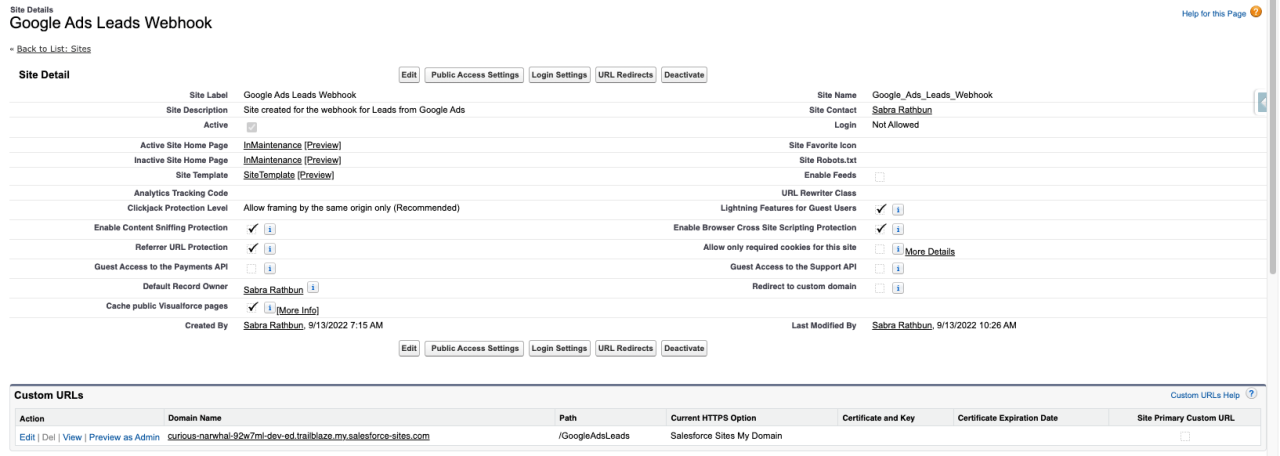The width and height of the screenshot is (1280, 456).
Task: Click the bottom URL Redirects button
Action: pyautogui.click(x=626, y=348)
